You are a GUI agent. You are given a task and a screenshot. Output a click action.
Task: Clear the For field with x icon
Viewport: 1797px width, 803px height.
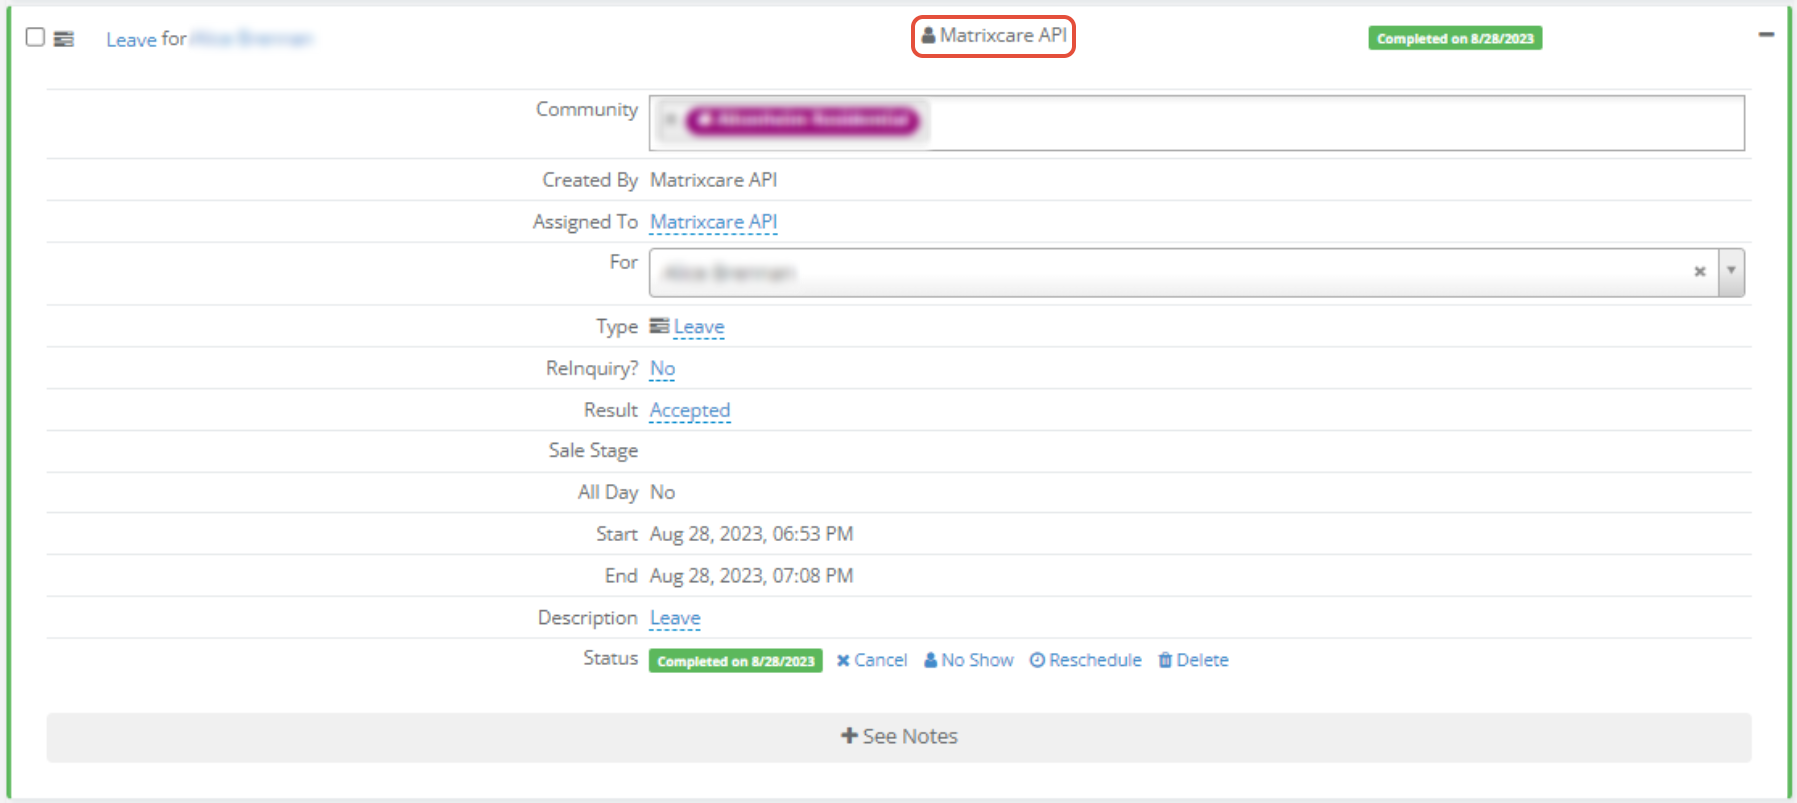[1699, 272]
